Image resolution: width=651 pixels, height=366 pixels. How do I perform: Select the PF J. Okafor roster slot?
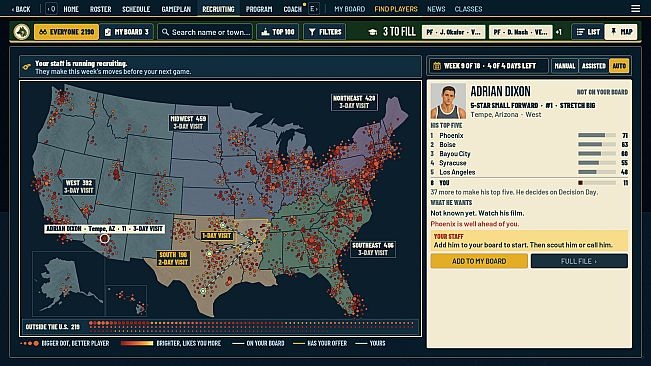[x=453, y=32]
